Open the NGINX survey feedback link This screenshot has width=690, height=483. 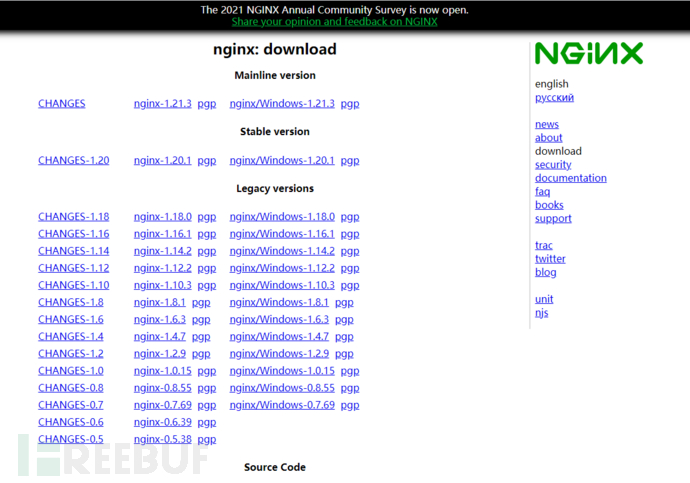[333, 22]
